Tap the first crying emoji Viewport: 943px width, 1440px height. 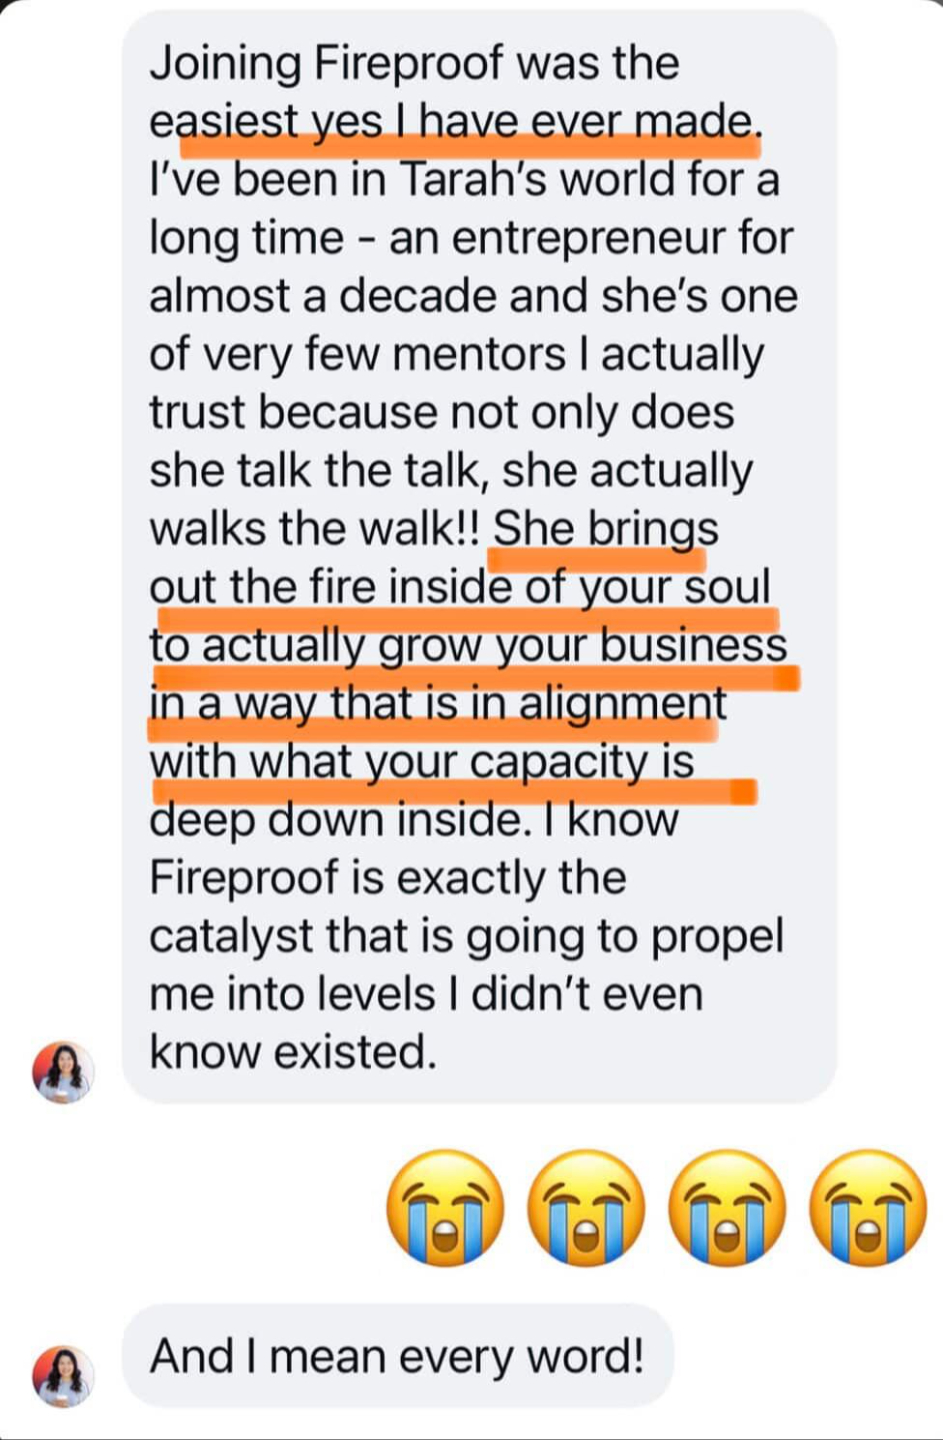(x=445, y=1208)
